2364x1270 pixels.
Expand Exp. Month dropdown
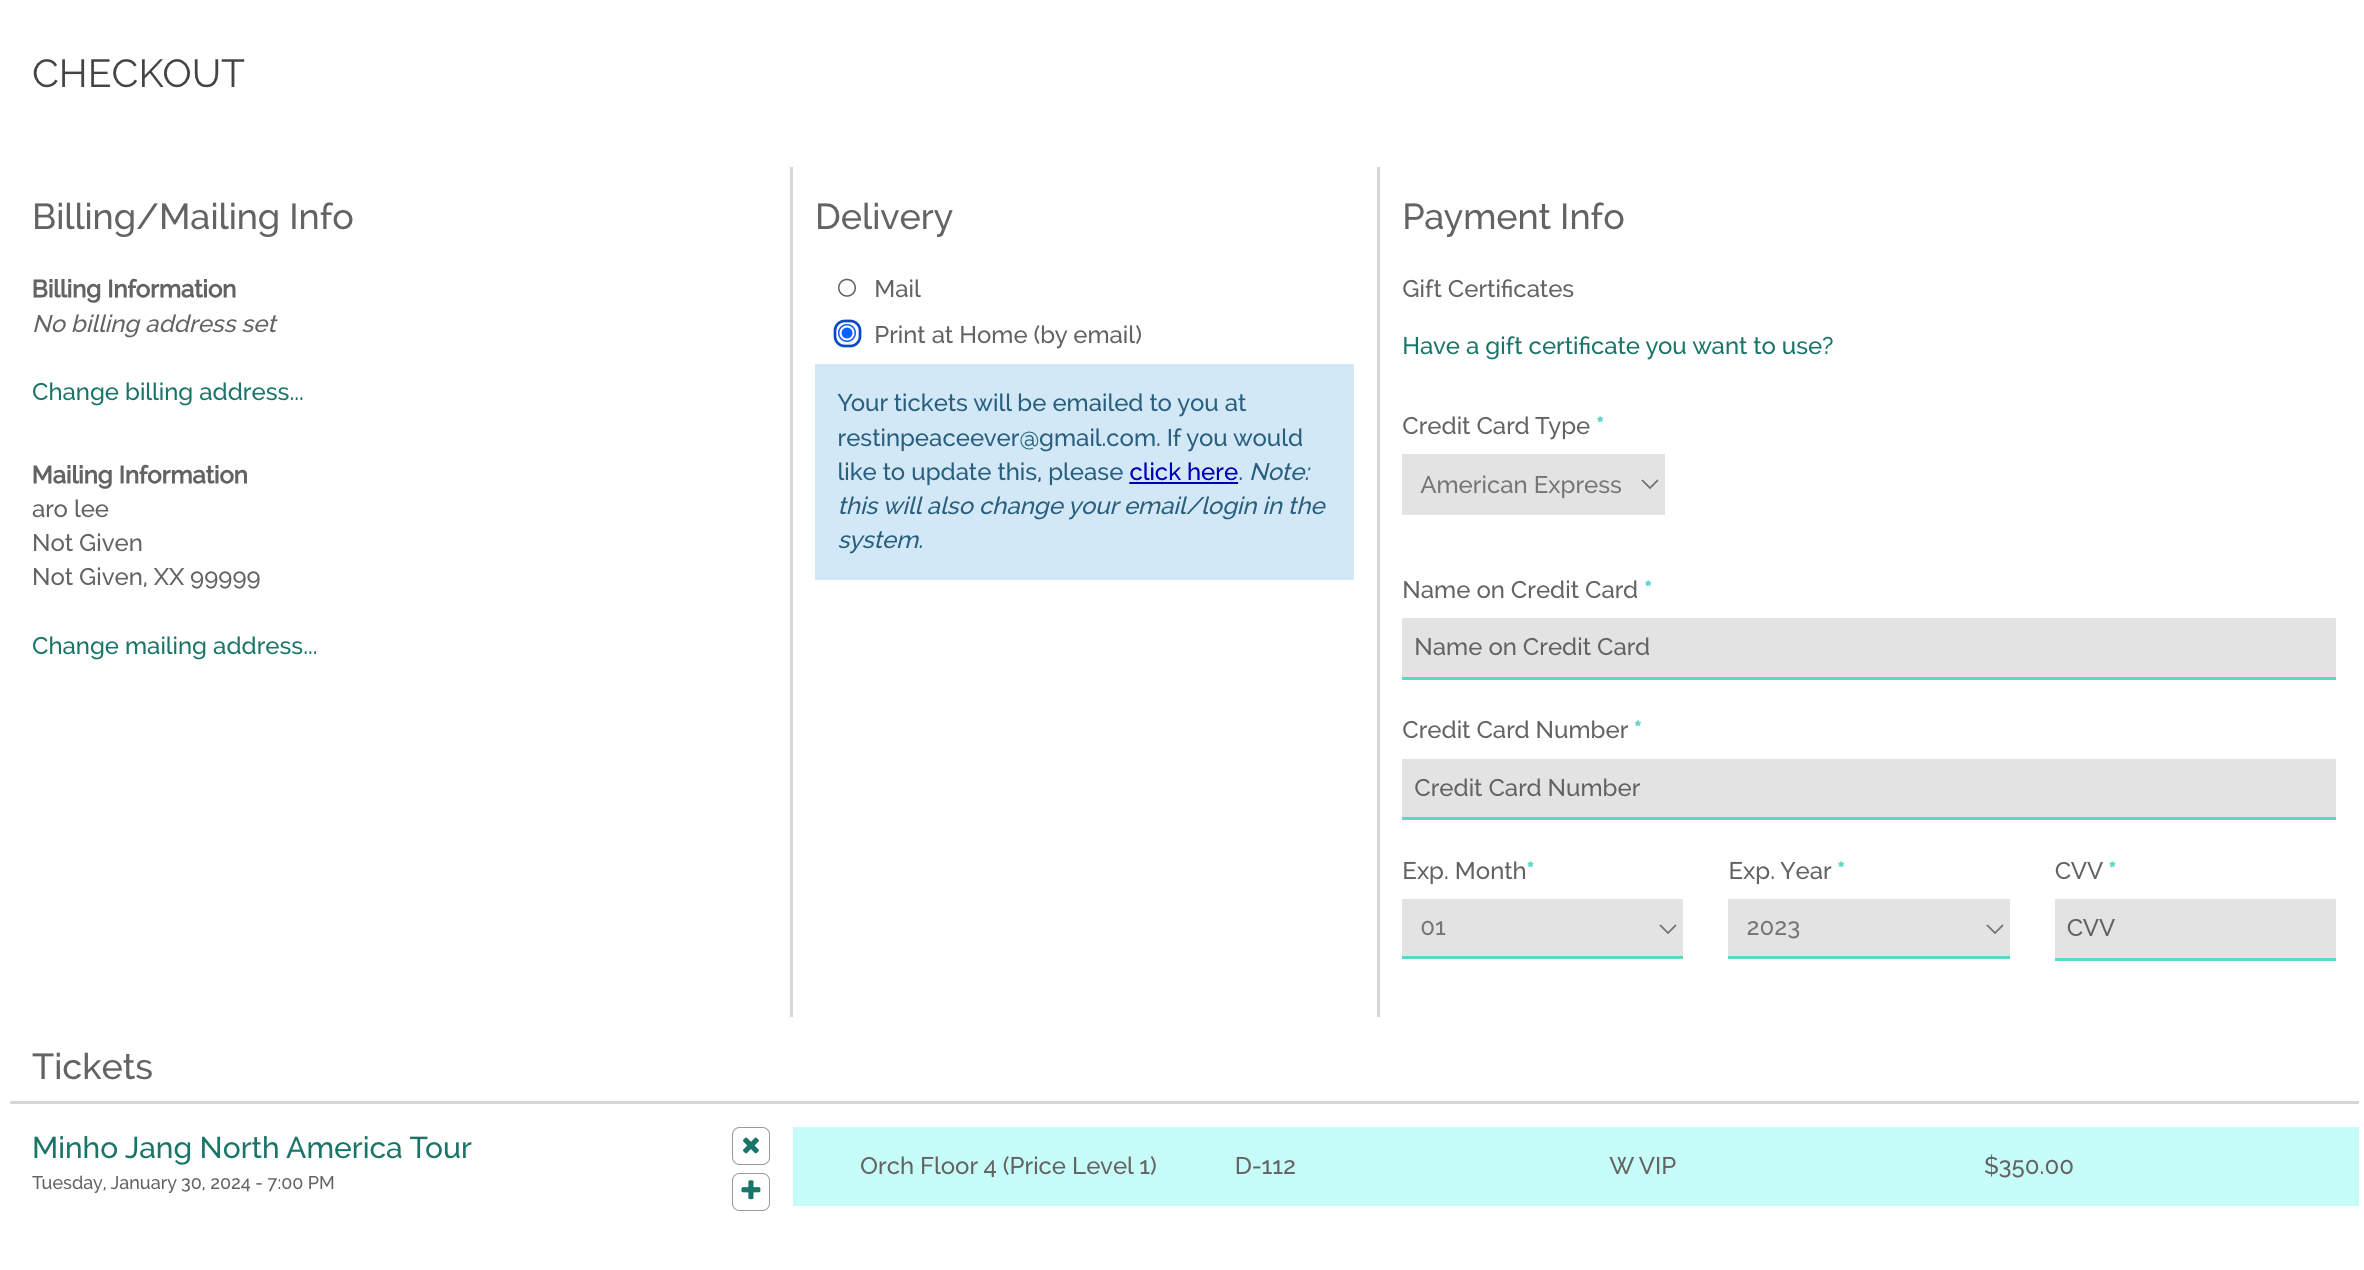[1541, 928]
